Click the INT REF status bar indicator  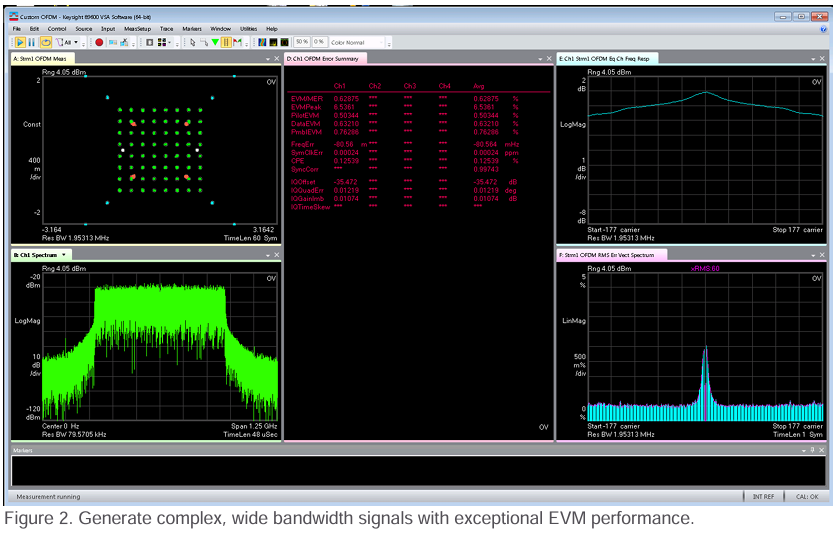763,497
